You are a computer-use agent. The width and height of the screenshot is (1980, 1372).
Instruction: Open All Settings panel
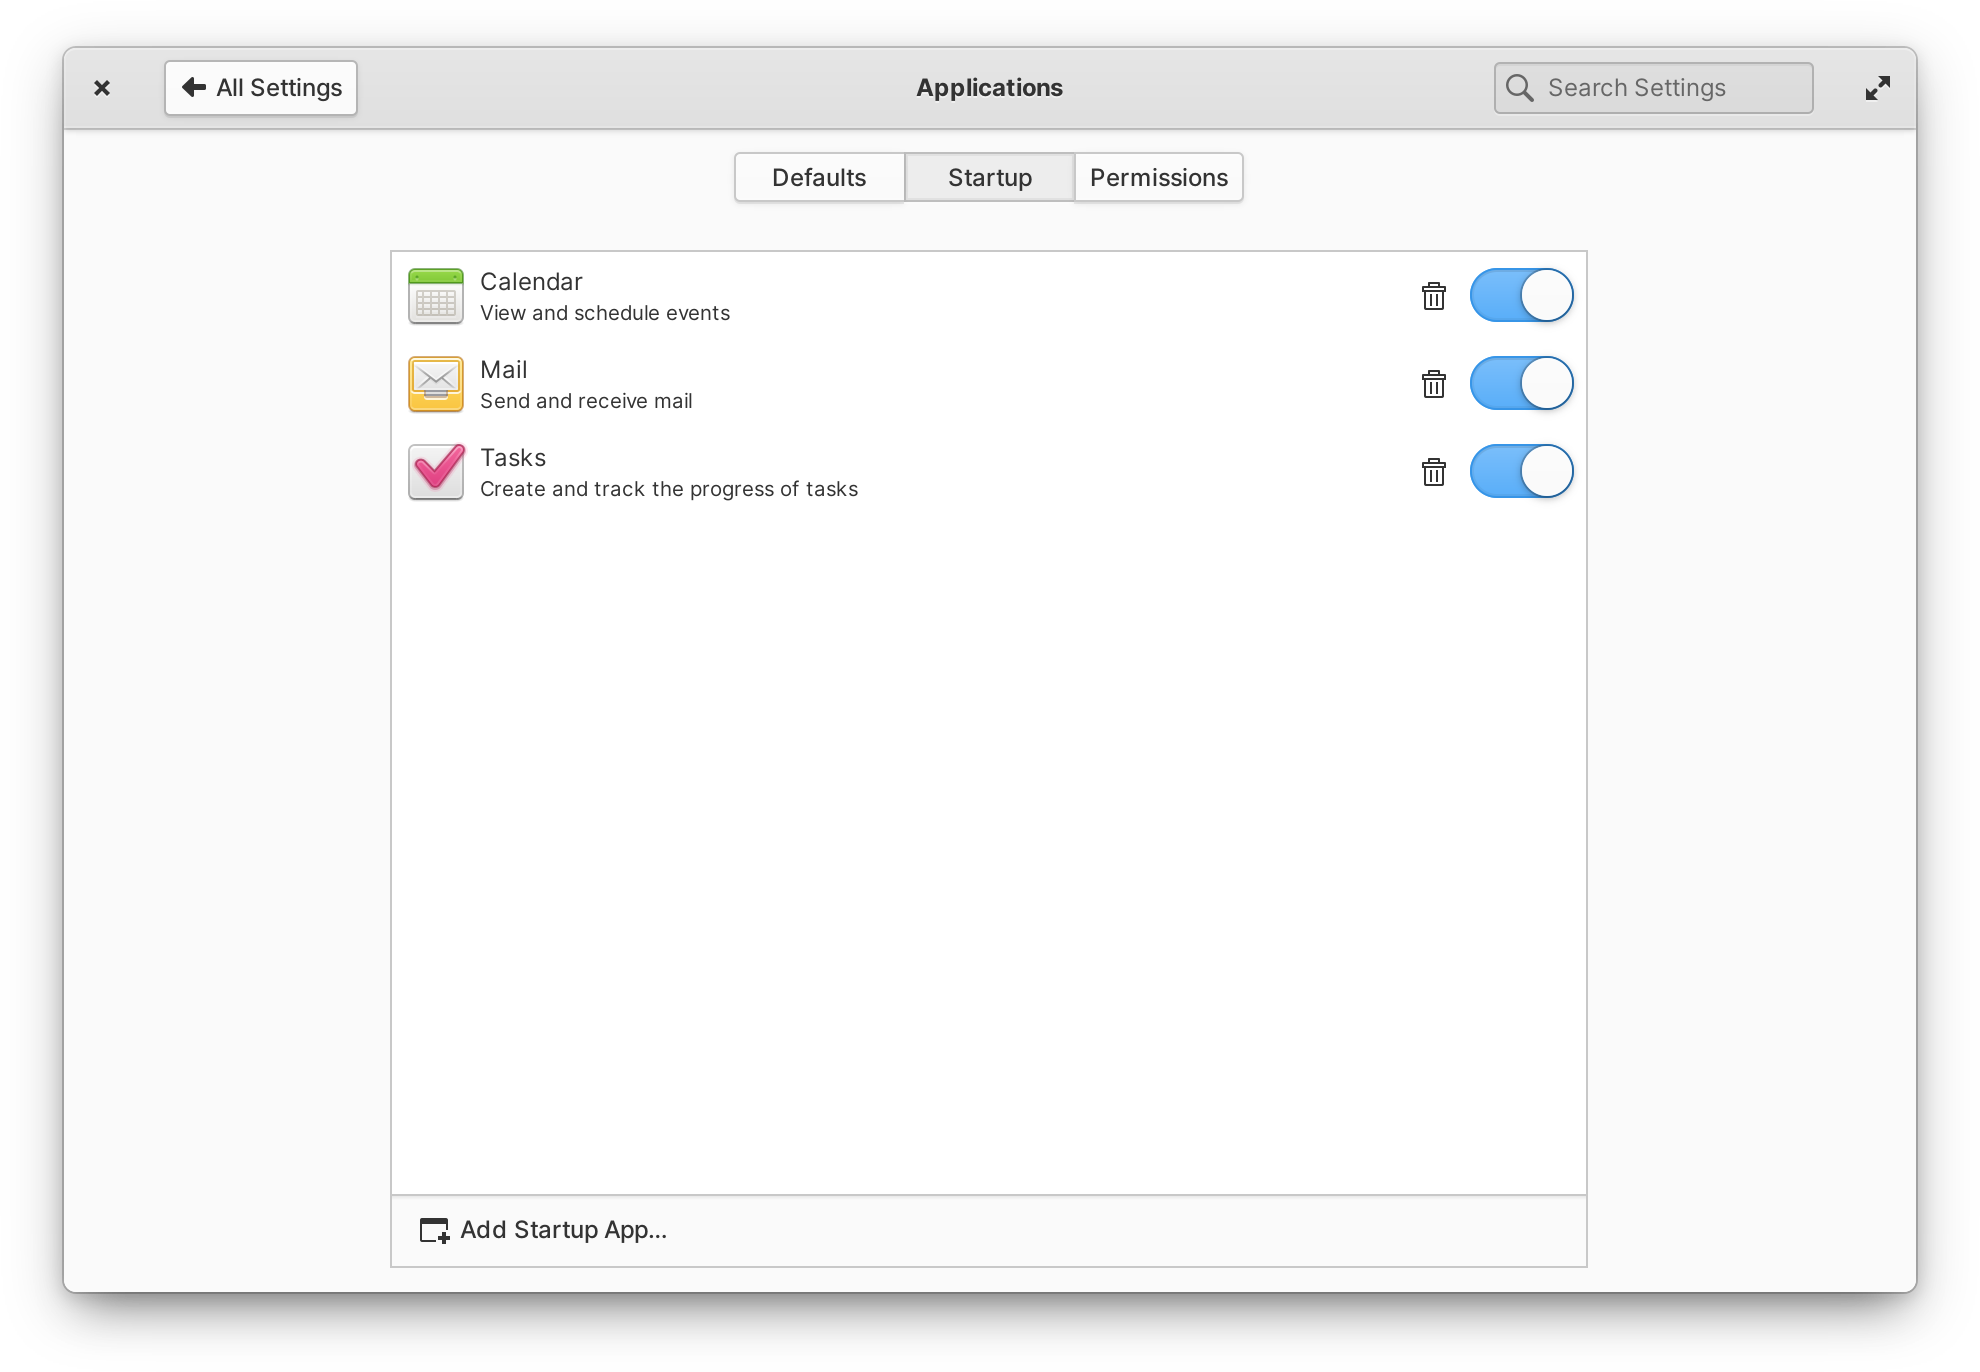click(x=260, y=86)
